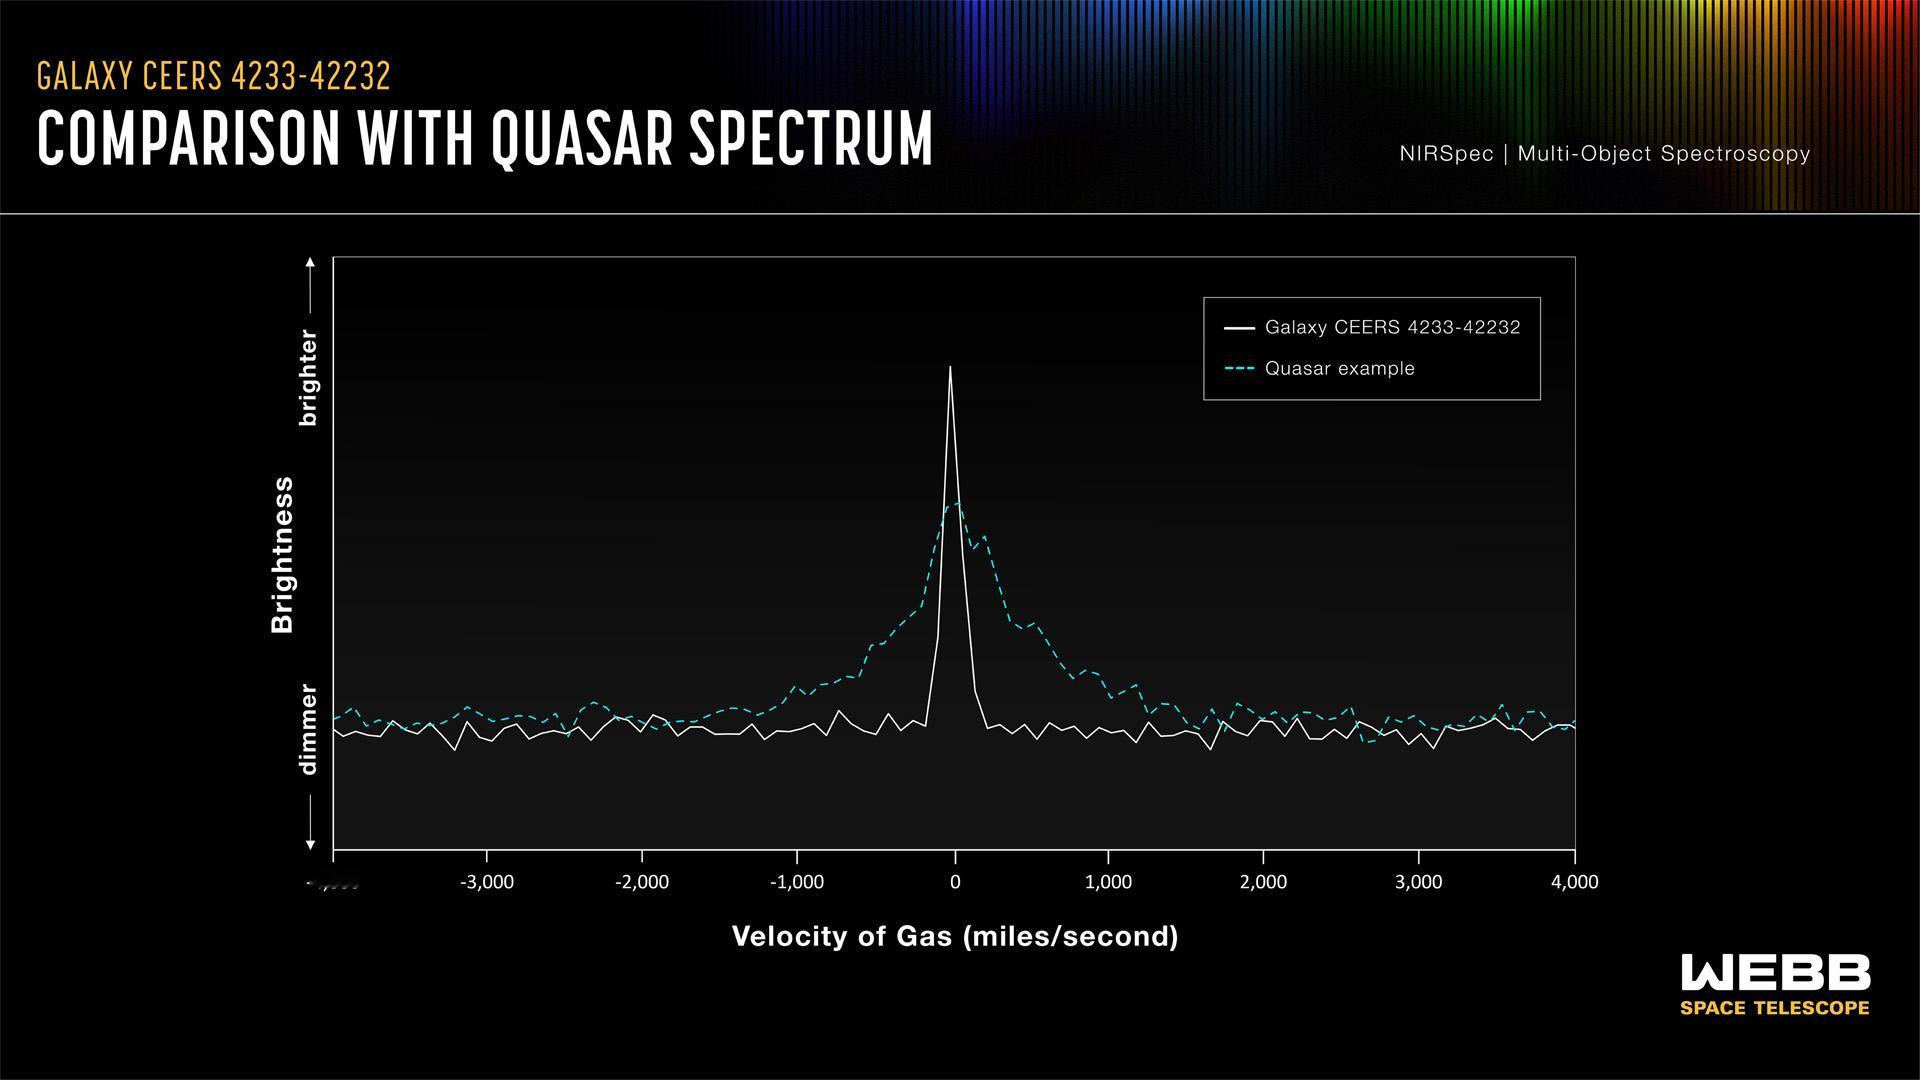Select the Quasar example legend label
The width and height of the screenshot is (1920, 1080).
coord(1339,369)
